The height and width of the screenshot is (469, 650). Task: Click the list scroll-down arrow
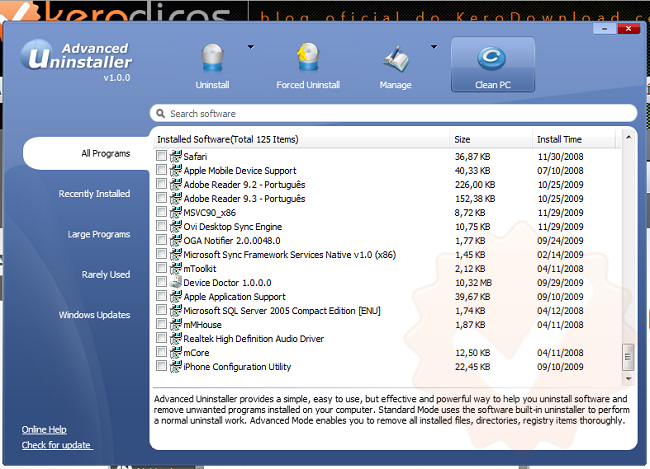[628, 379]
